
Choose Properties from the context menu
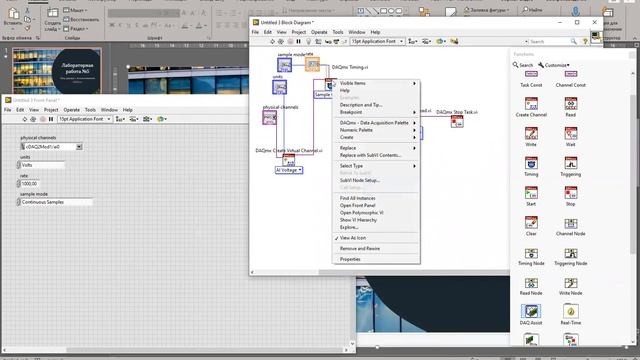[x=376, y=259]
